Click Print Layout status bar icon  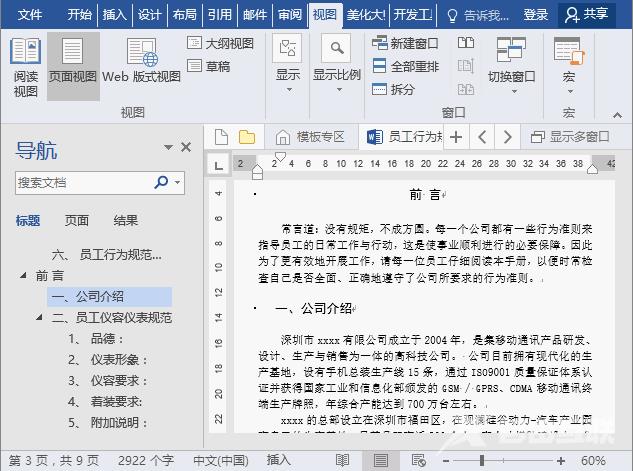(x=381, y=460)
